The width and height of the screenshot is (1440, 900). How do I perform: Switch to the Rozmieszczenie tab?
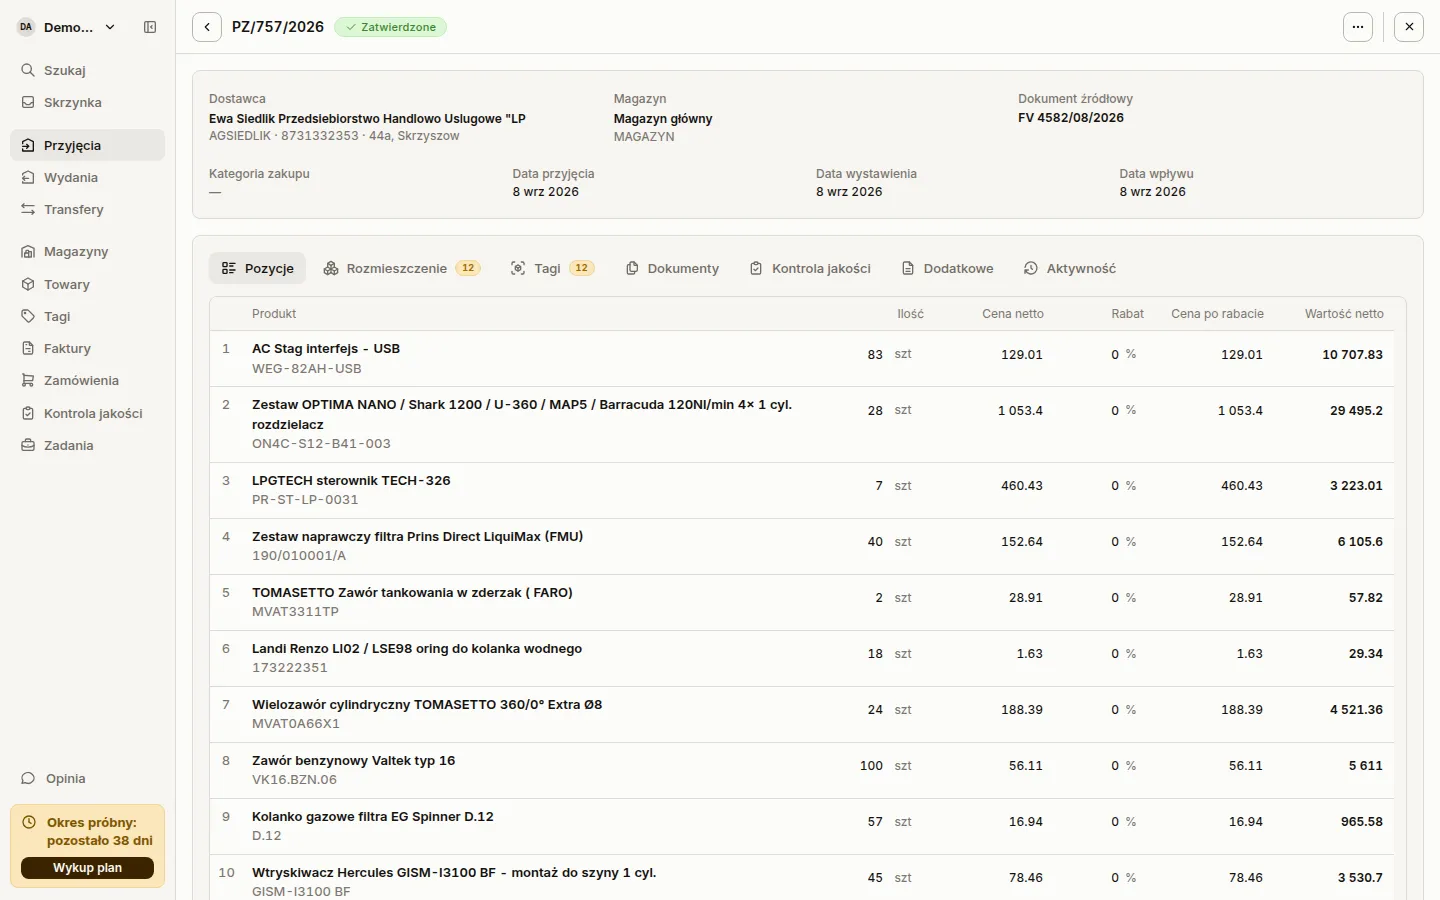[402, 268]
